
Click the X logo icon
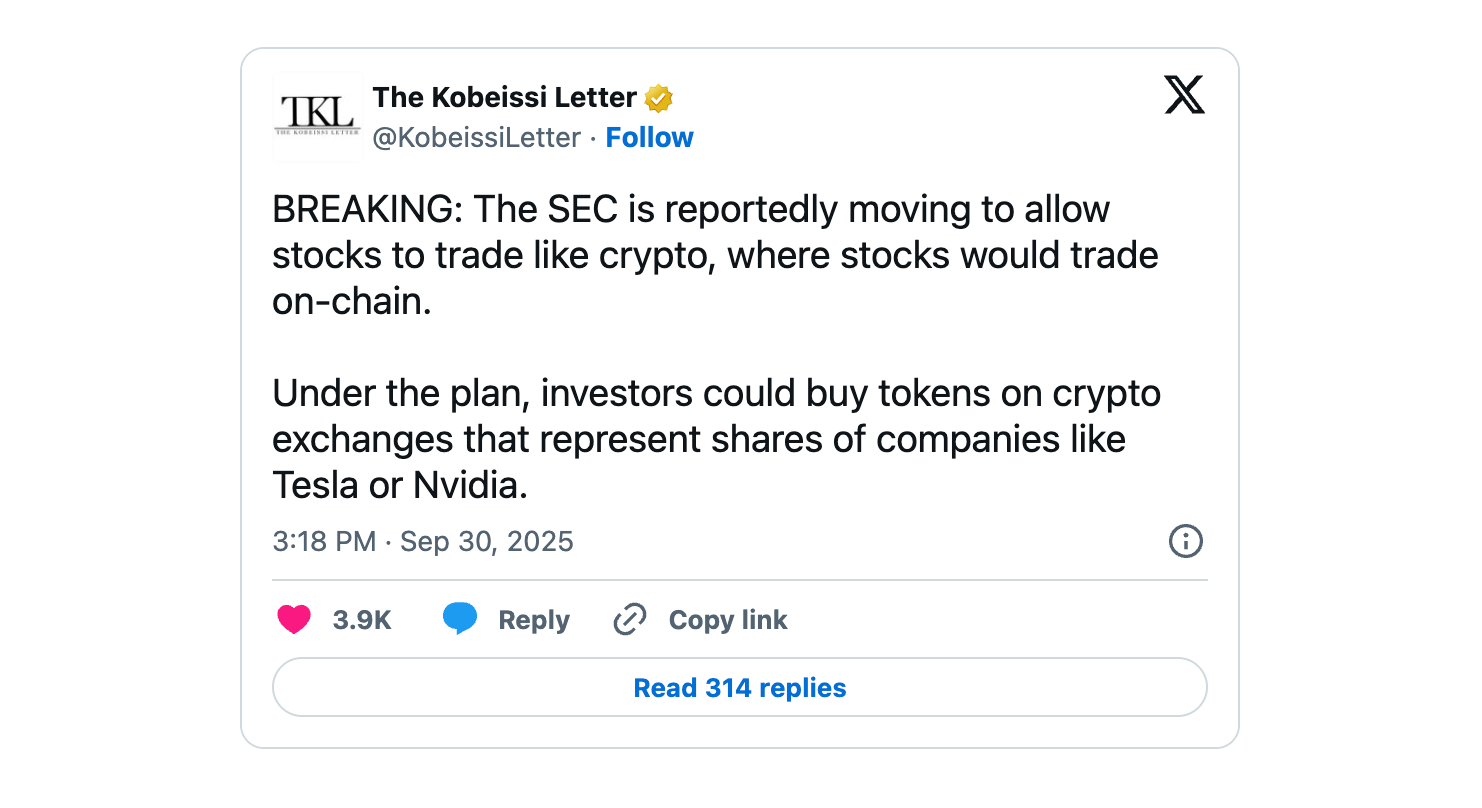coord(1184,96)
